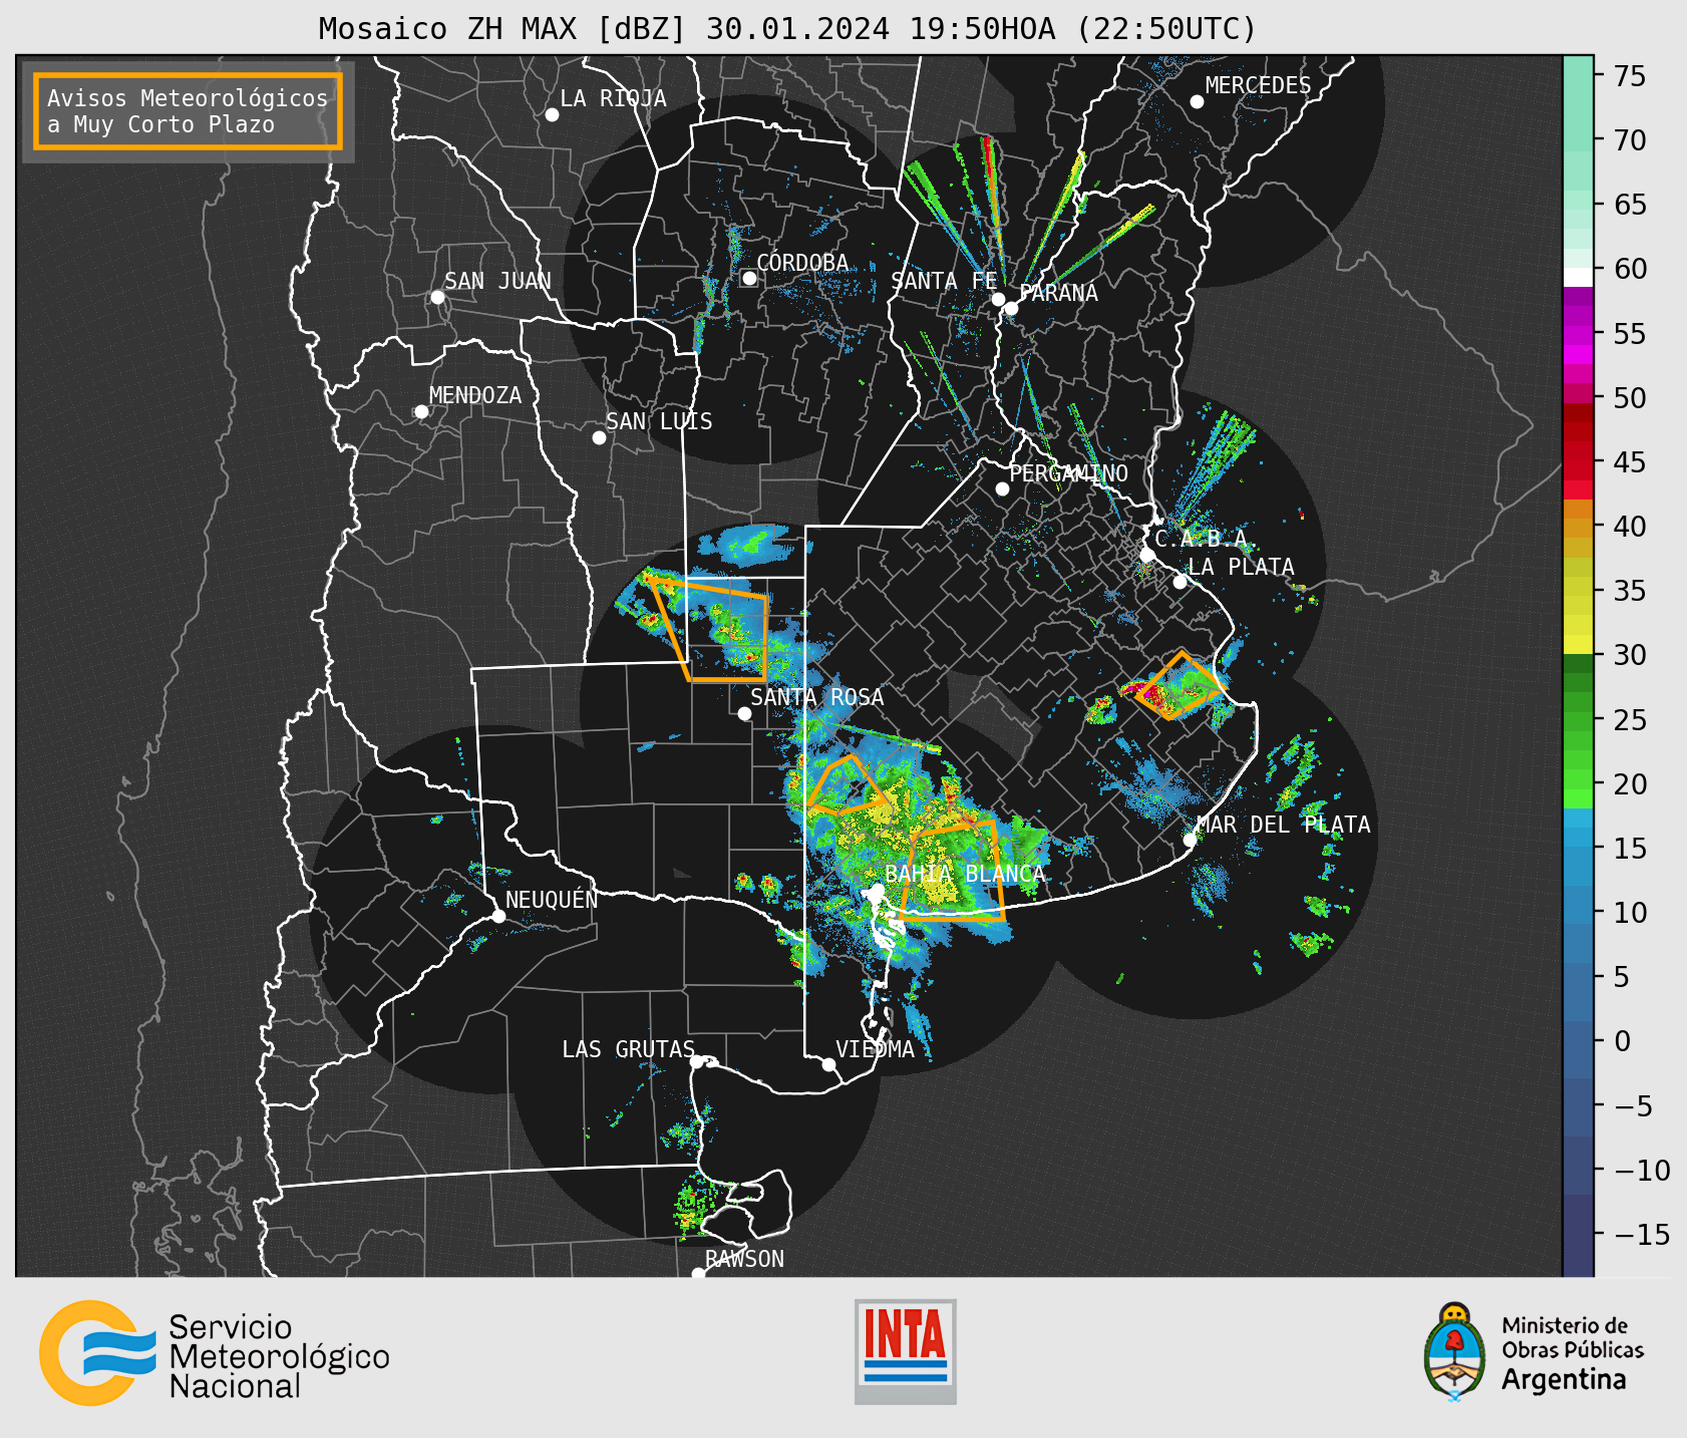Click the orange warning polygon northwest of Santa Rosa
This screenshot has width=1687, height=1438.
pyautogui.click(x=707, y=628)
